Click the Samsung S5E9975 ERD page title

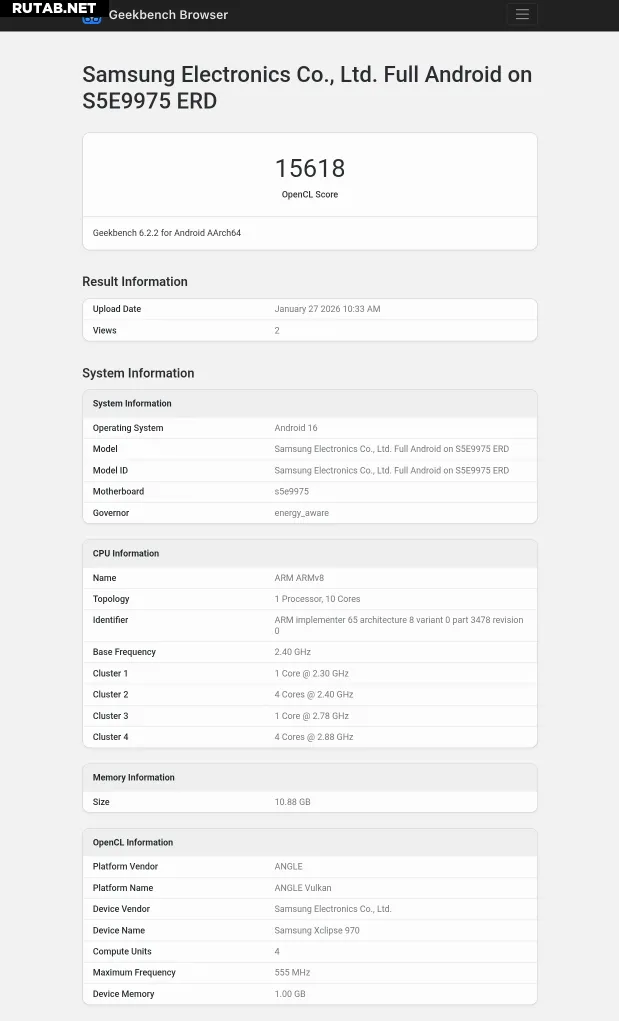tap(307, 87)
